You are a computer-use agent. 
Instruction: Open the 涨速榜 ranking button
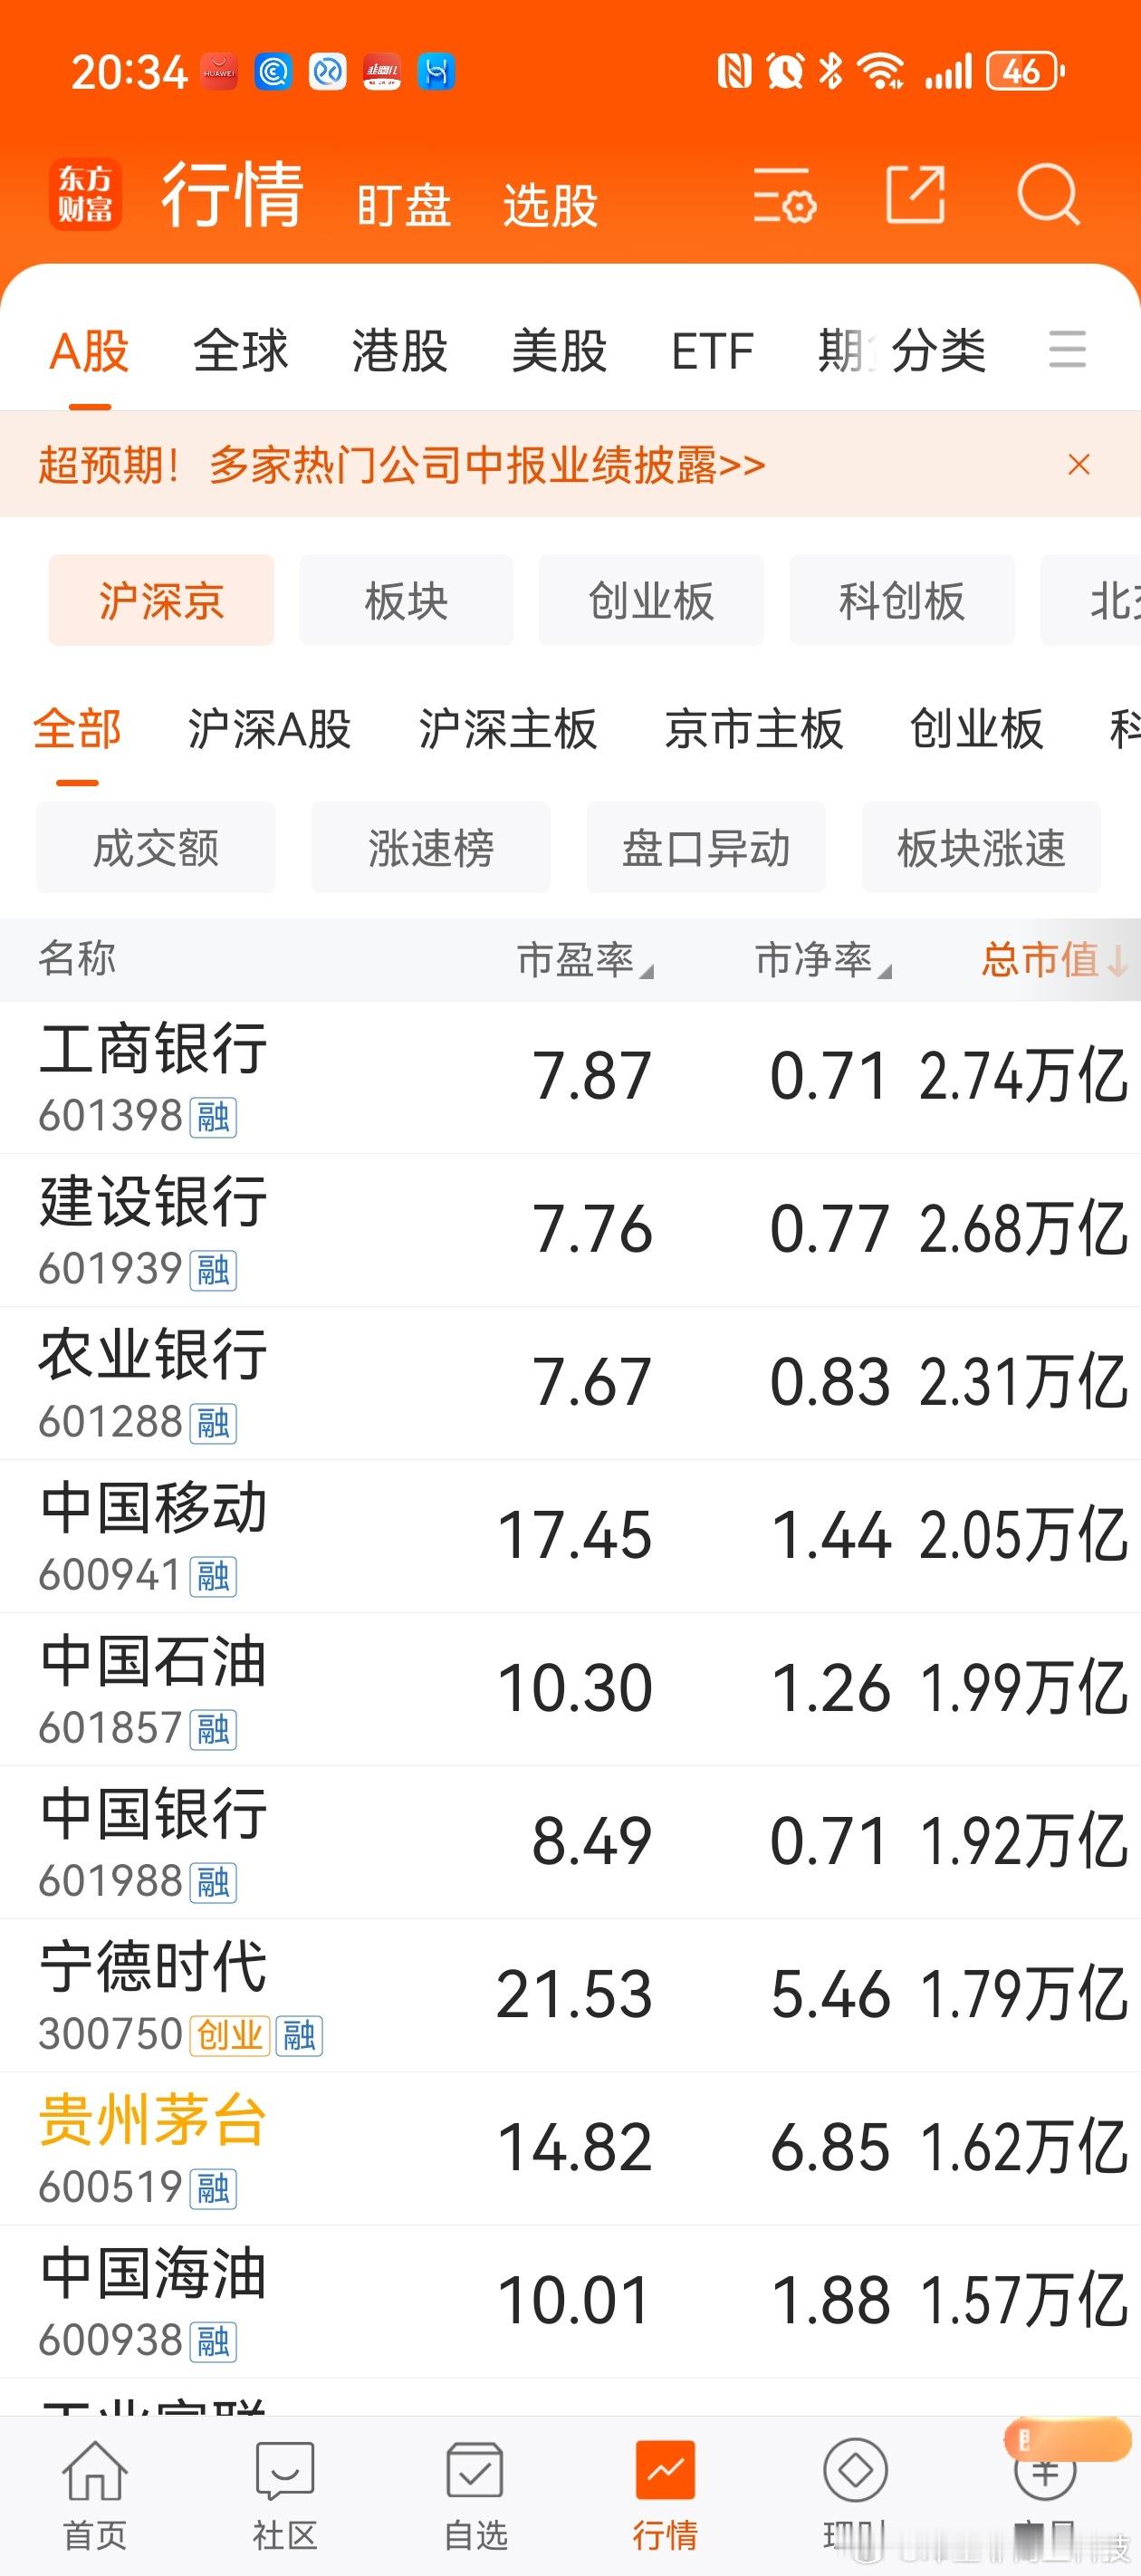pos(431,847)
